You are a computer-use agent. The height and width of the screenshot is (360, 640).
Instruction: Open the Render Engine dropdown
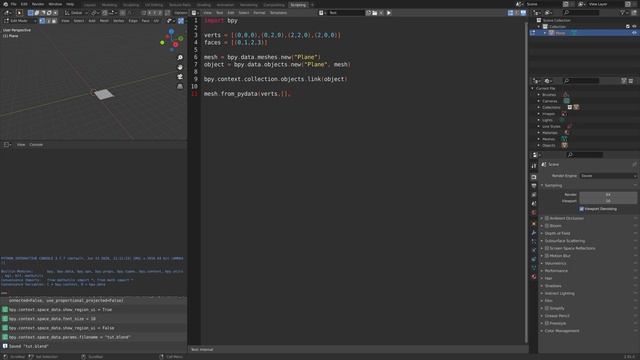click(608, 176)
